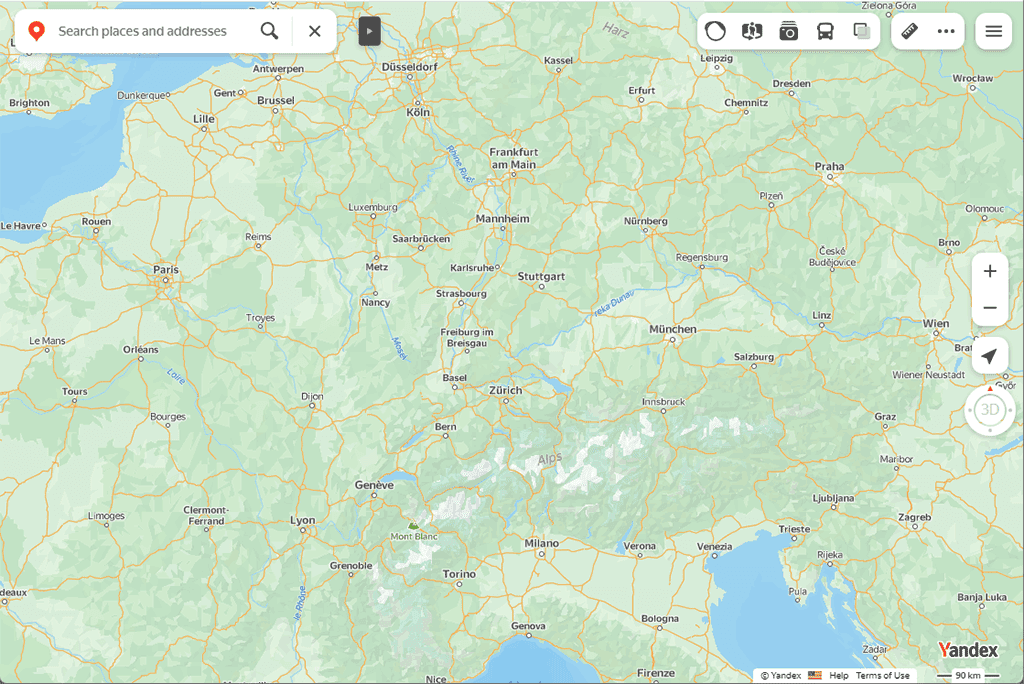Click the 90 km scale indicator
Screen dimensions: 1024x684
(x=968, y=676)
